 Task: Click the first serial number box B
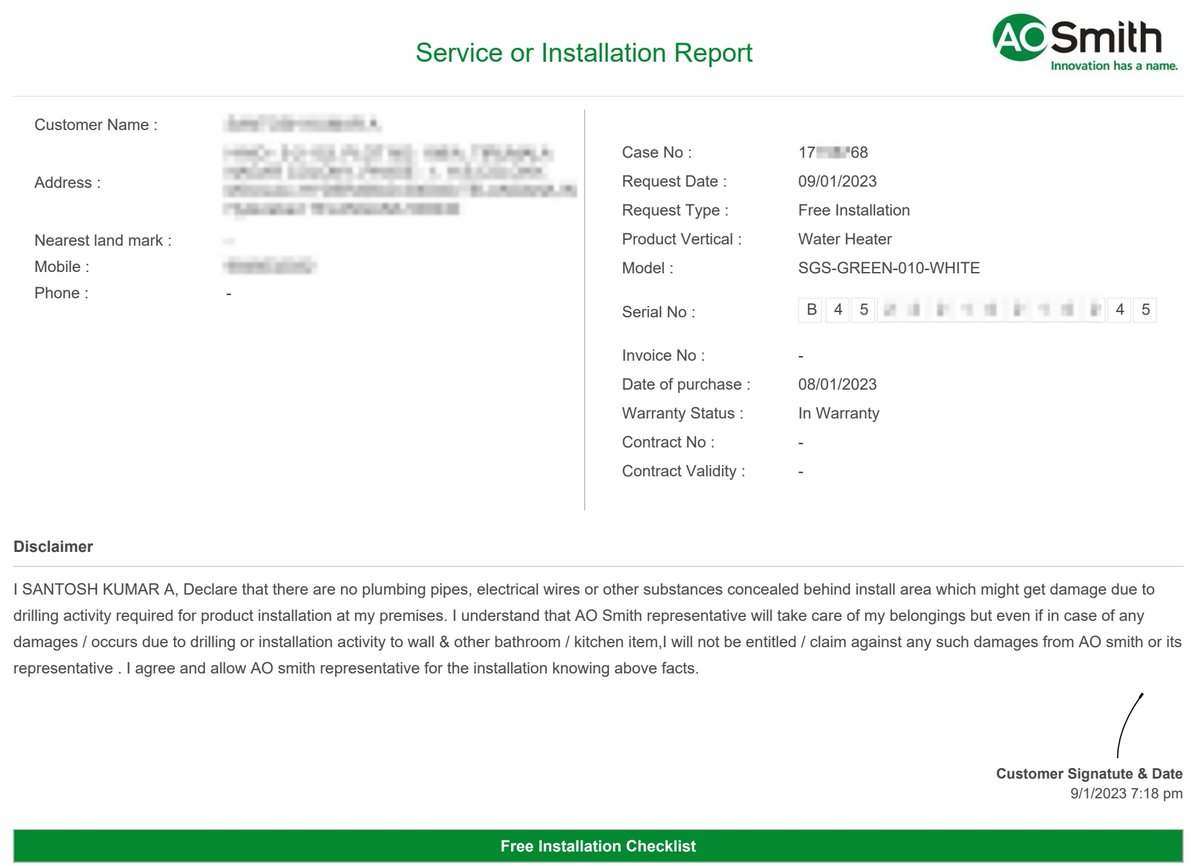[811, 310]
